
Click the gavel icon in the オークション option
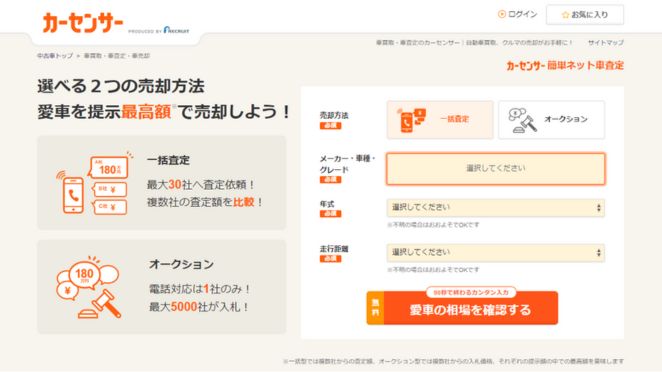click(x=523, y=120)
